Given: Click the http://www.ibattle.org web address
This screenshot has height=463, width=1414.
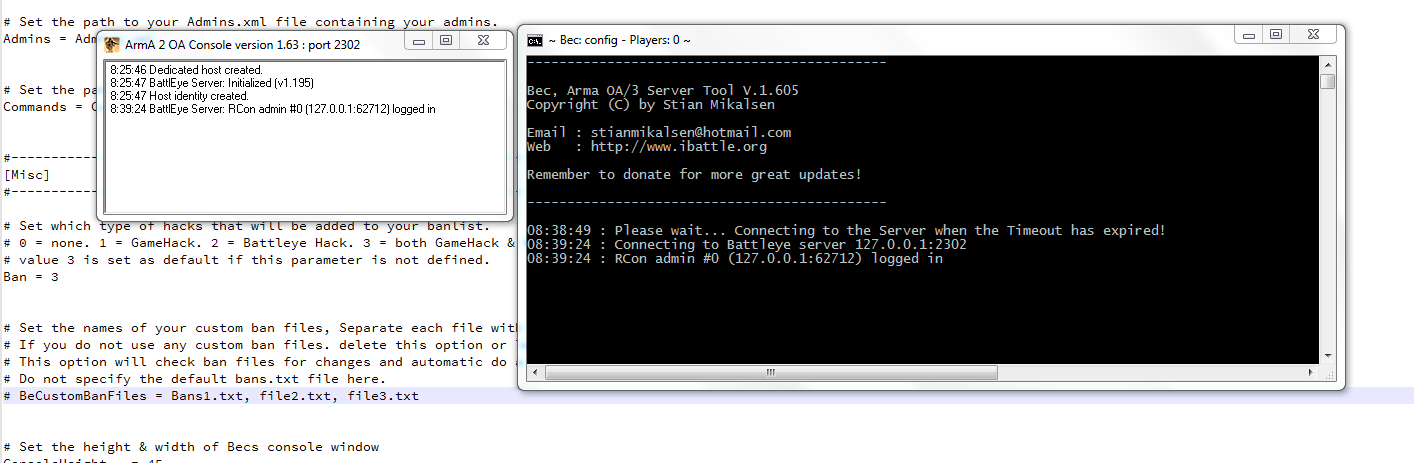Looking at the screenshot, I should pos(679,146).
